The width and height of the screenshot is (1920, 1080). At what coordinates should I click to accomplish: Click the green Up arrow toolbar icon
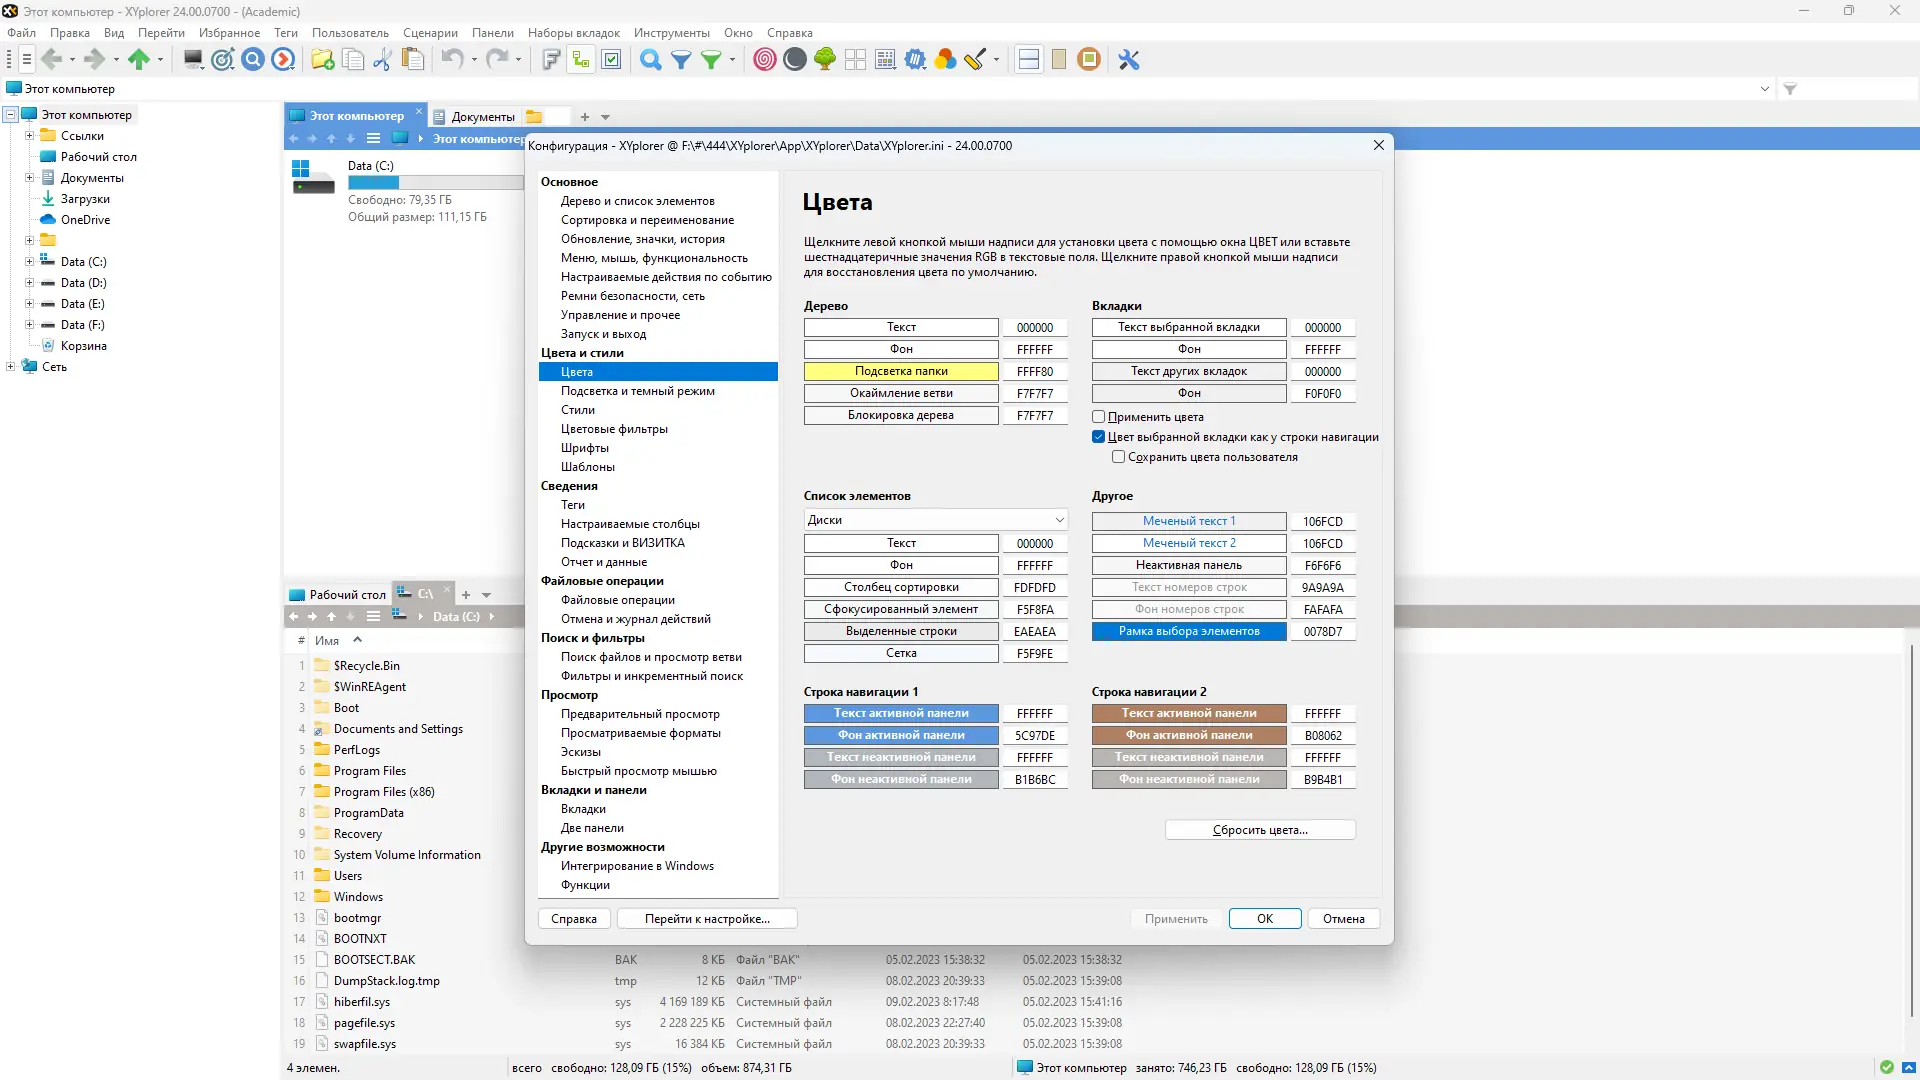(x=139, y=60)
